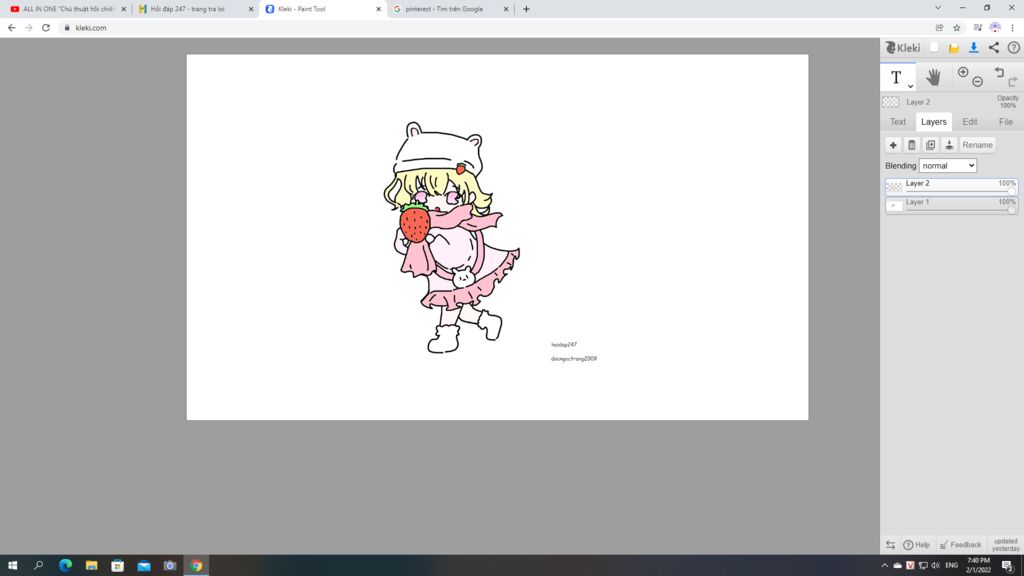Open Chrome's three-dot menu
This screenshot has height=576, width=1024.
pos(1013,27)
